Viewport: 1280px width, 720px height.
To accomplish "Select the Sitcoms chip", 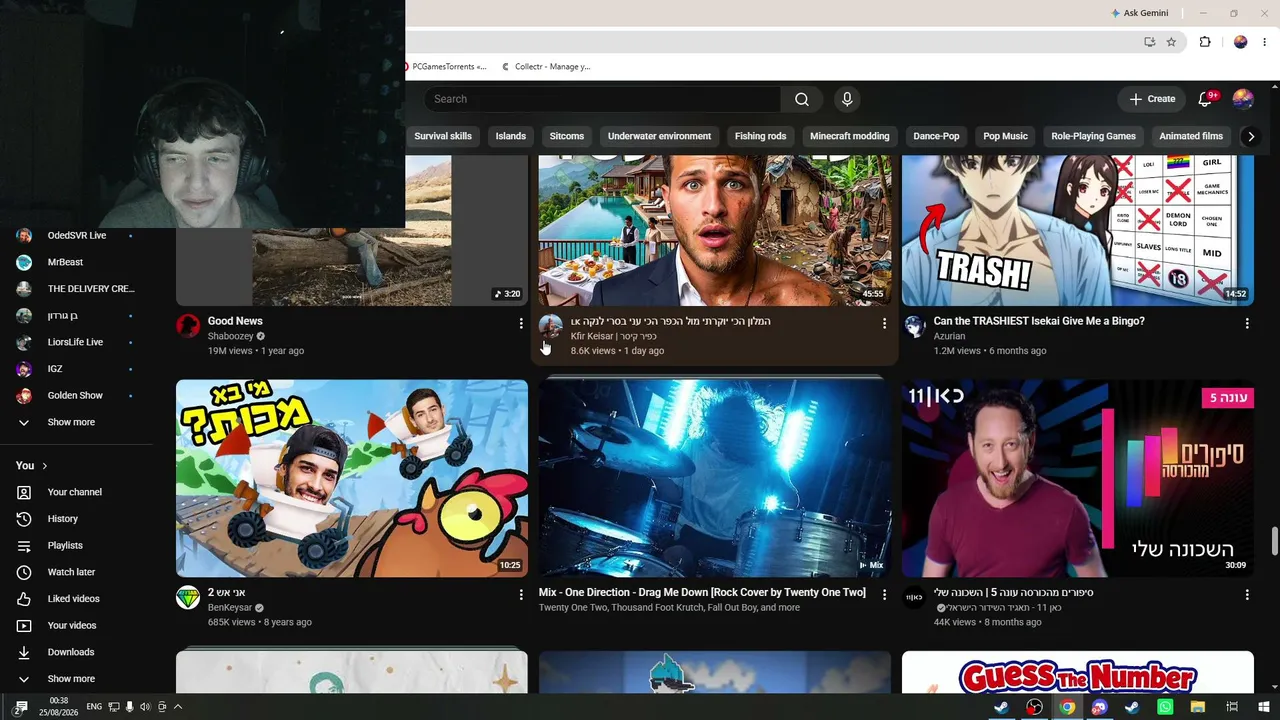I will click(x=567, y=136).
